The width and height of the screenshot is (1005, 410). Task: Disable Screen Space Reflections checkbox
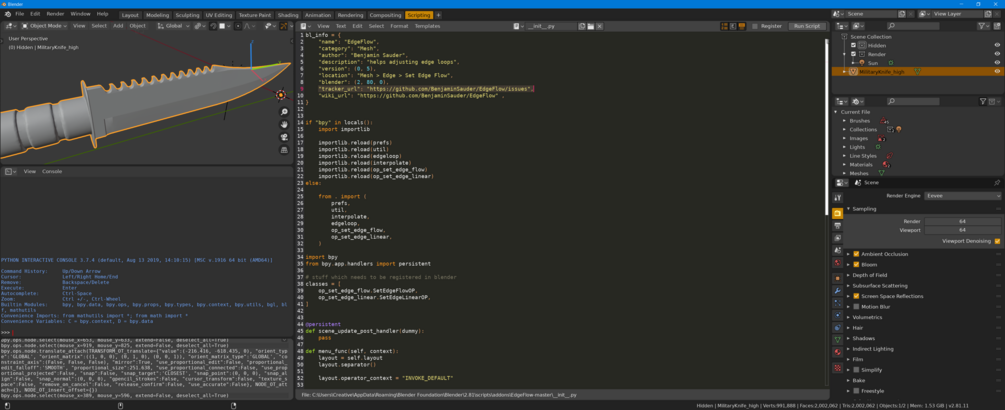pyautogui.click(x=856, y=296)
